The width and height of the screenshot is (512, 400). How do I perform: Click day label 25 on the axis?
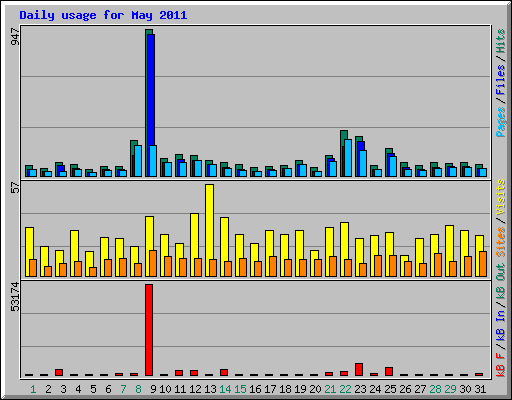[x=390, y=389]
